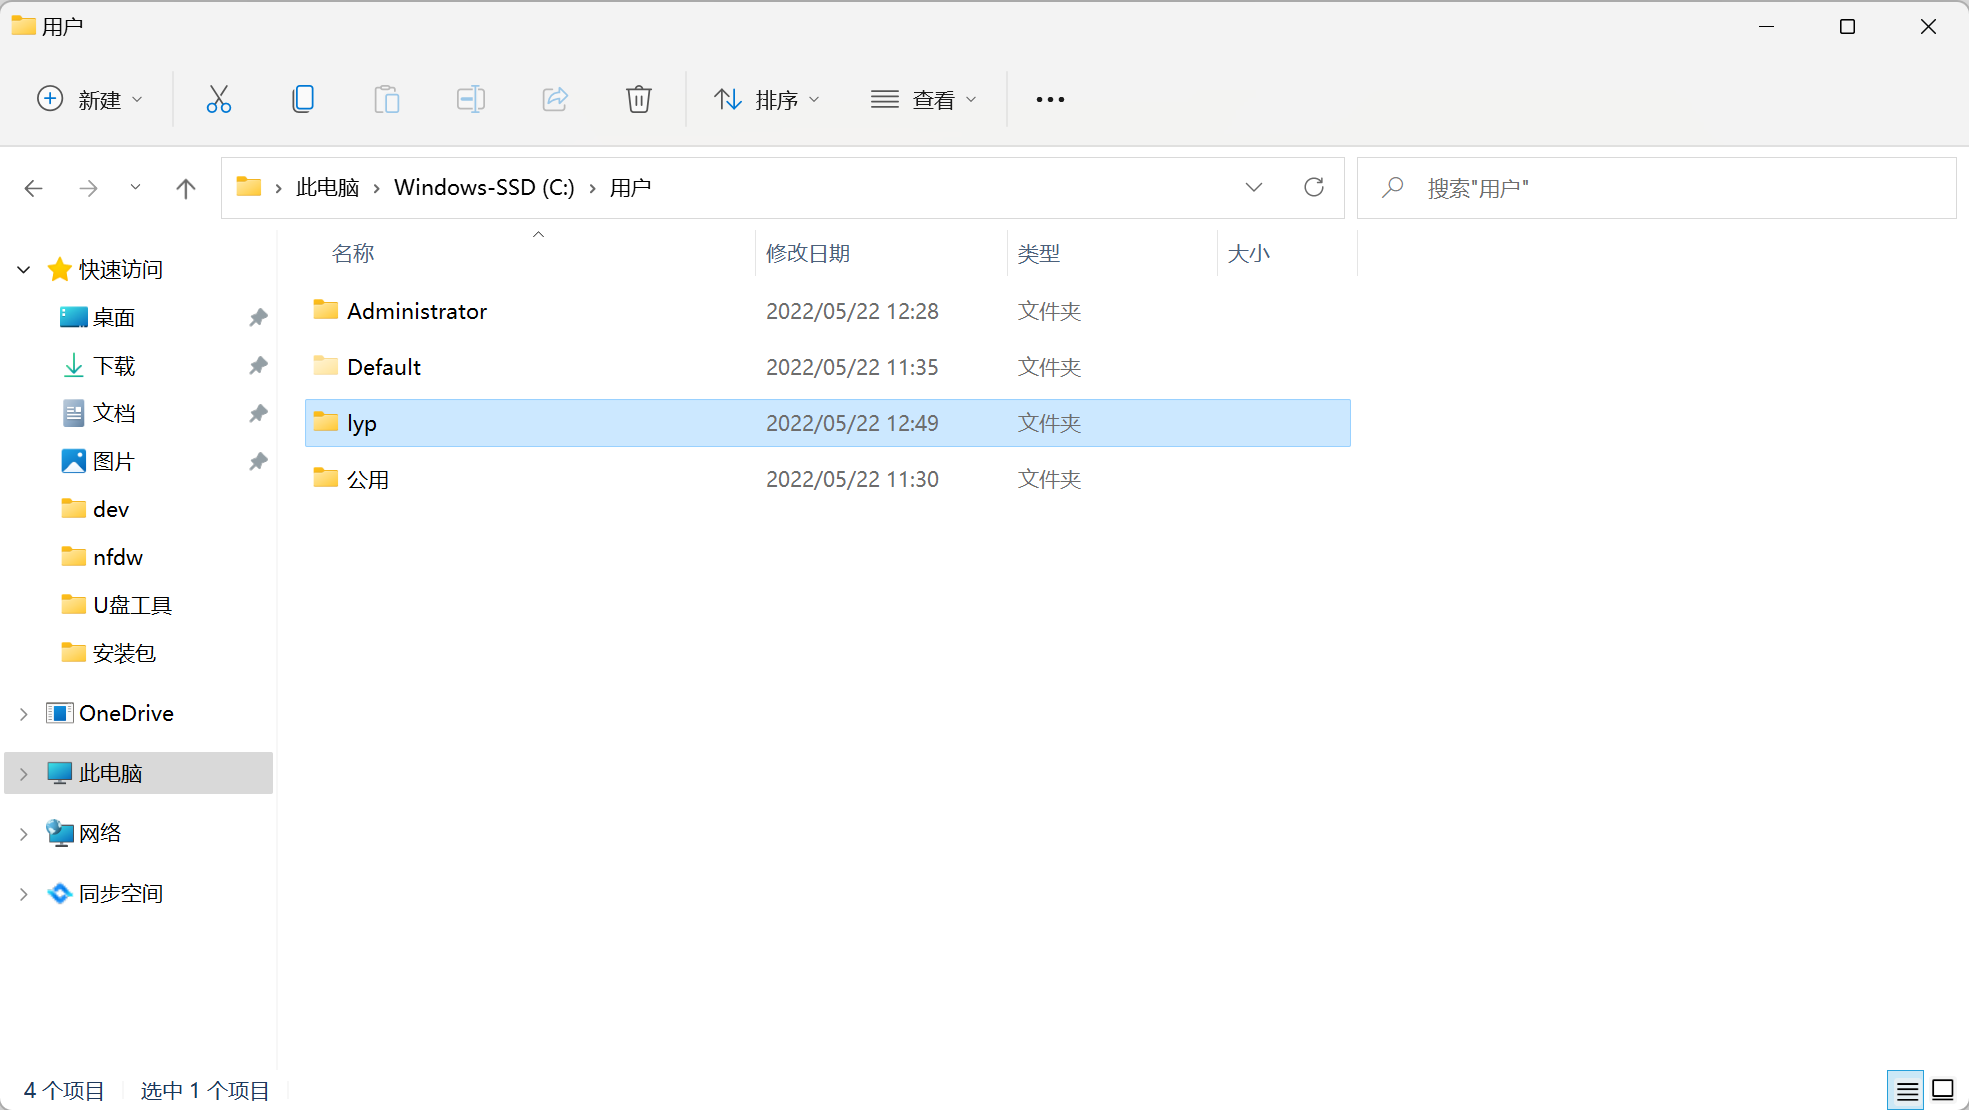Select the Administrator folder

coord(417,311)
